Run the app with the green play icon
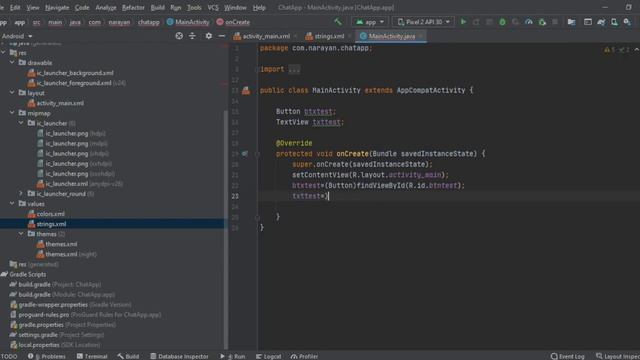 (463, 22)
